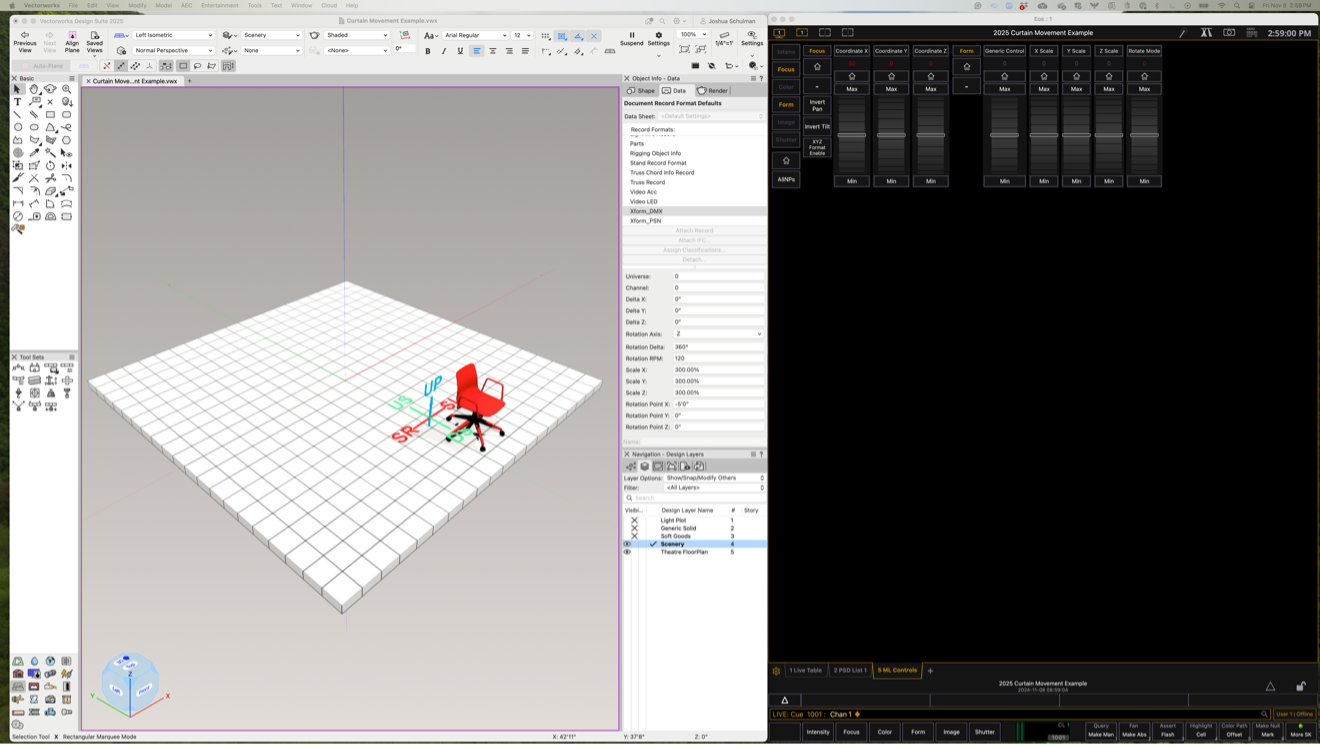
Task: Toggle visibility of the Scenery layer
Action: point(628,544)
